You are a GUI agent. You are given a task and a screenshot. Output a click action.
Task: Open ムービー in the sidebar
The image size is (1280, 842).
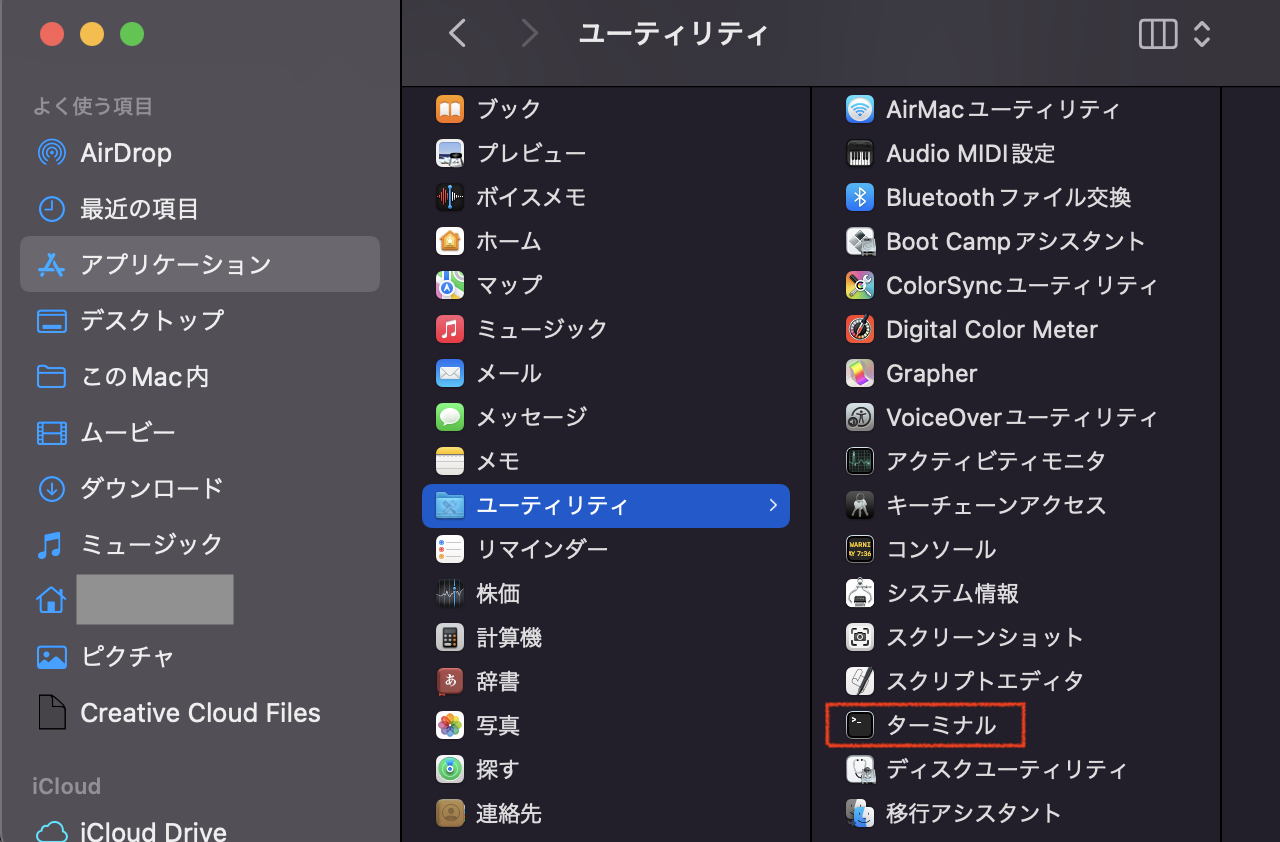pos(200,433)
